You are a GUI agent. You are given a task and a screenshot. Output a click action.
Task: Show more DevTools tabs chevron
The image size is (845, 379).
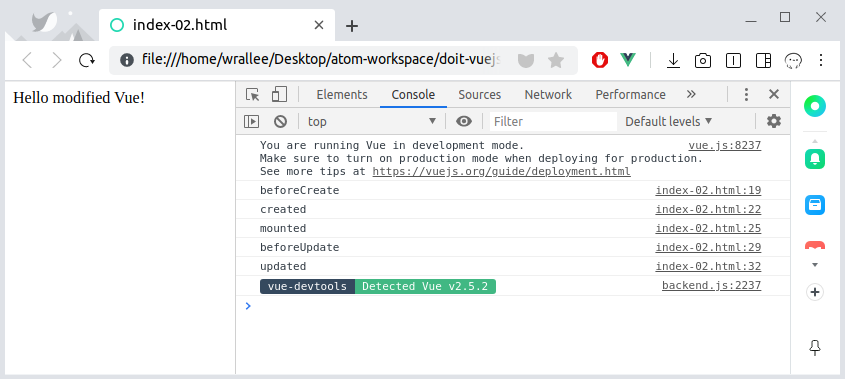click(691, 94)
